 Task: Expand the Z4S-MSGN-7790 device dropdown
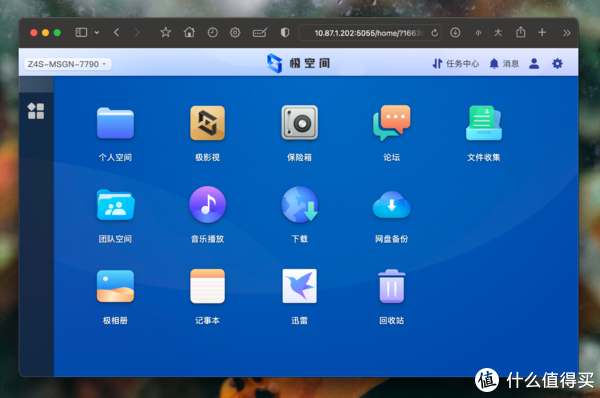68,64
